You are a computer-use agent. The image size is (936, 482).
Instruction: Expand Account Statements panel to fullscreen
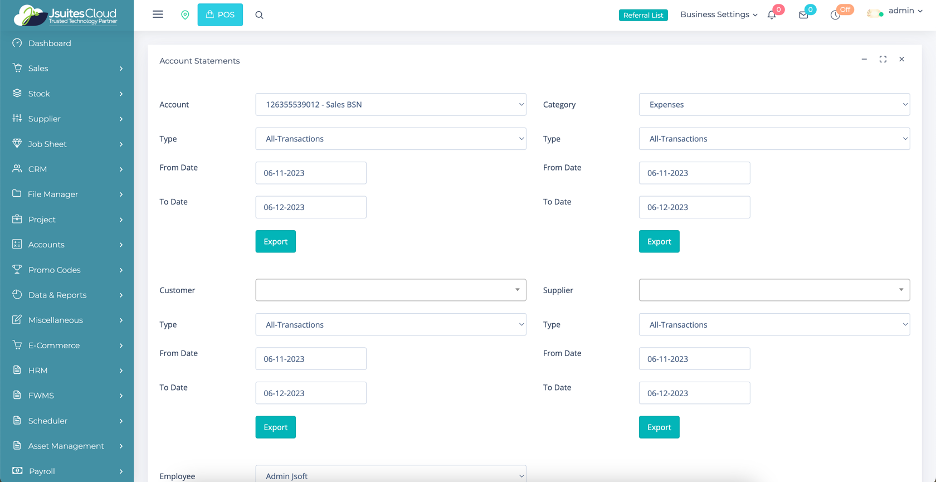883,60
